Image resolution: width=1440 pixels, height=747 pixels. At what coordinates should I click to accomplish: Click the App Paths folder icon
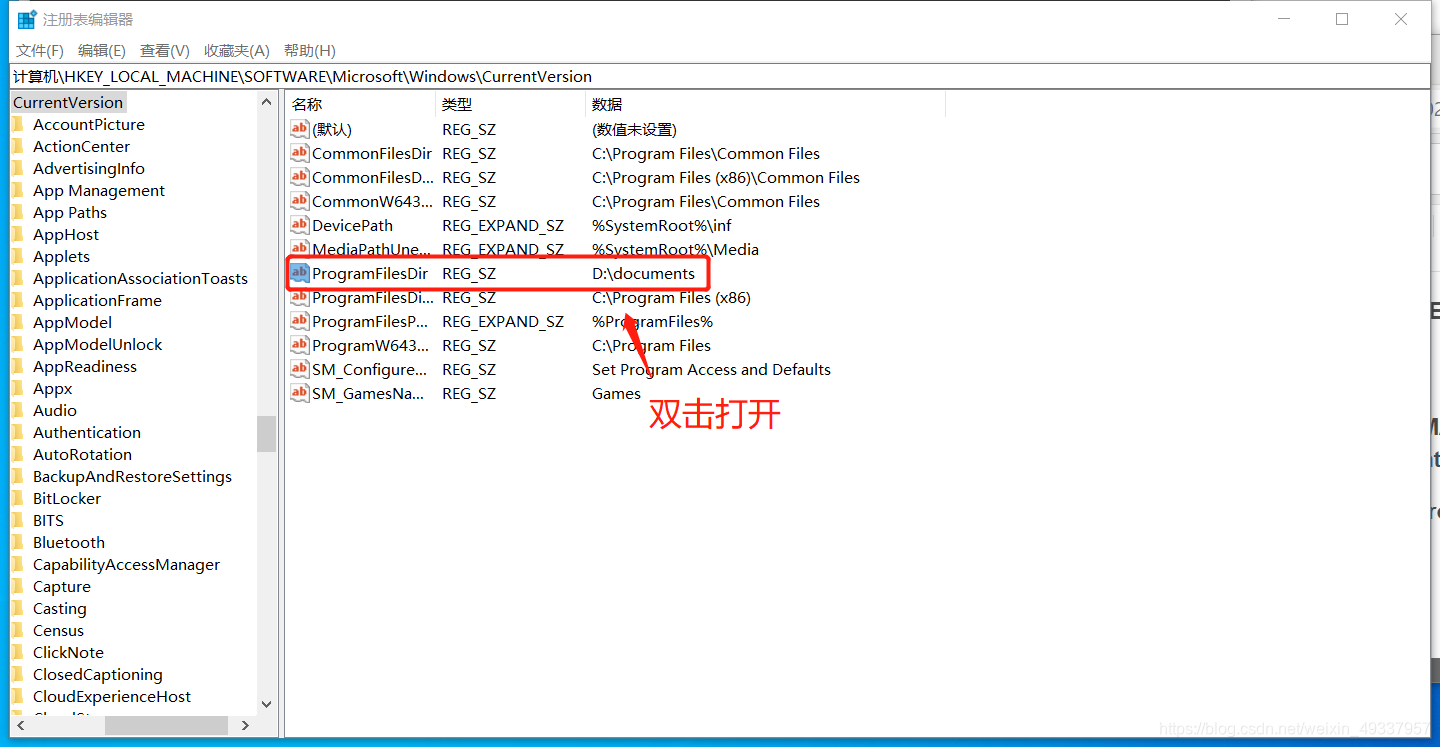17,212
